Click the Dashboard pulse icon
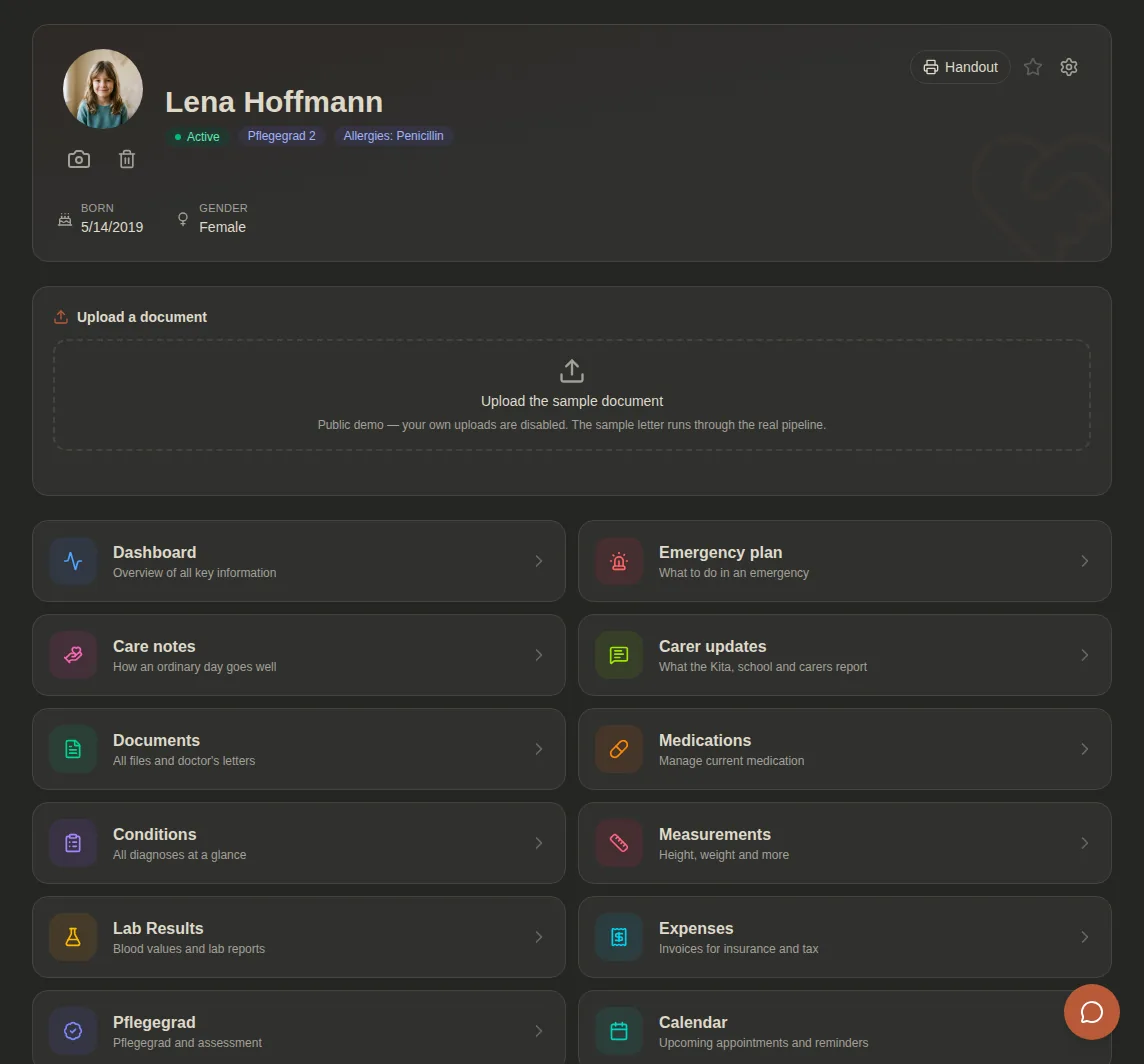This screenshot has height=1064, width=1144. (73, 561)
